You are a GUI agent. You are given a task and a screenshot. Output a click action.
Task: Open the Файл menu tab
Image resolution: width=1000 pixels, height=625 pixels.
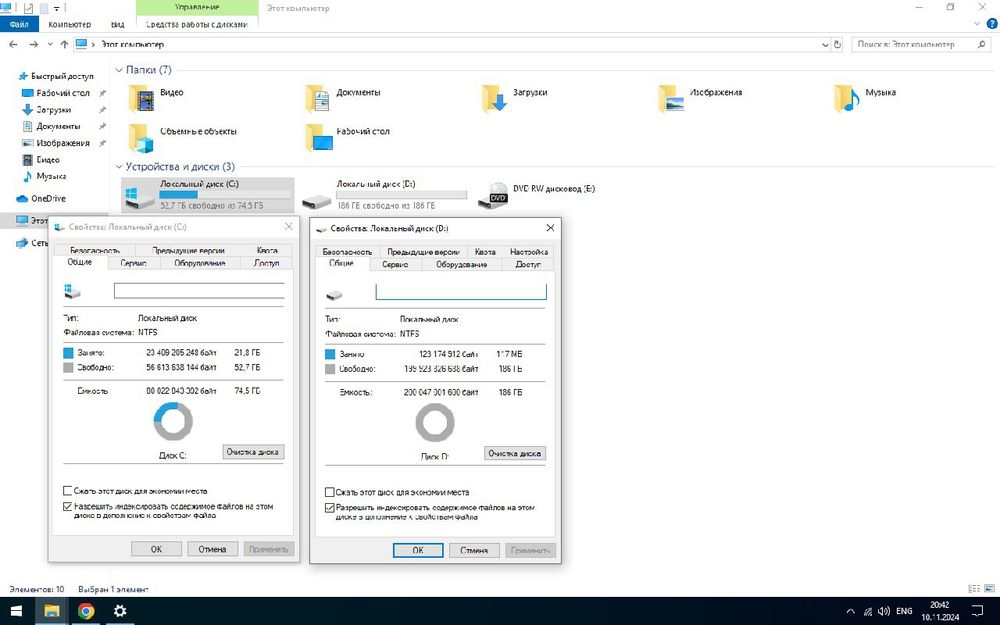pos(19,24)
